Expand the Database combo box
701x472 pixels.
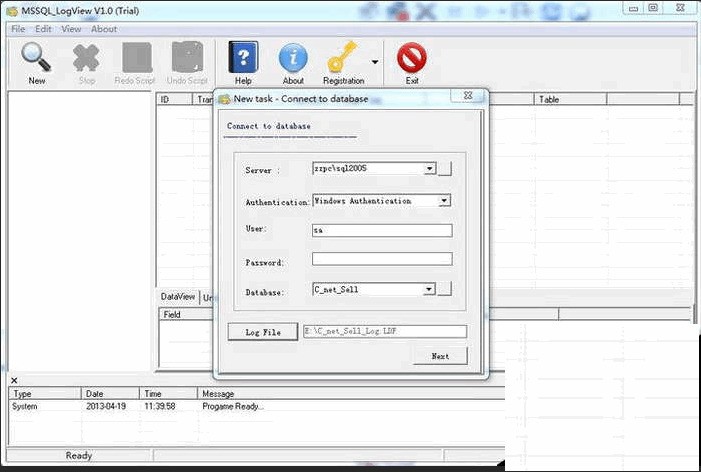pos(429,289)
